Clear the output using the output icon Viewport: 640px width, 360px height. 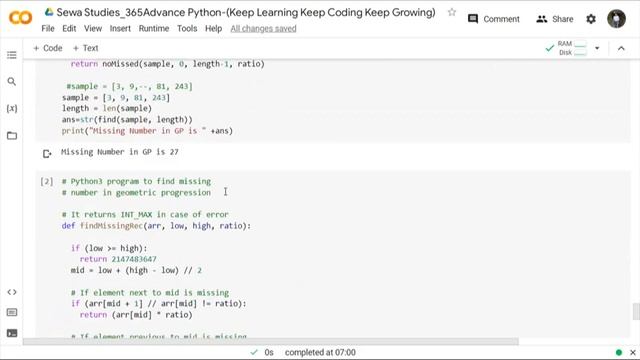[x=47, y=153]
